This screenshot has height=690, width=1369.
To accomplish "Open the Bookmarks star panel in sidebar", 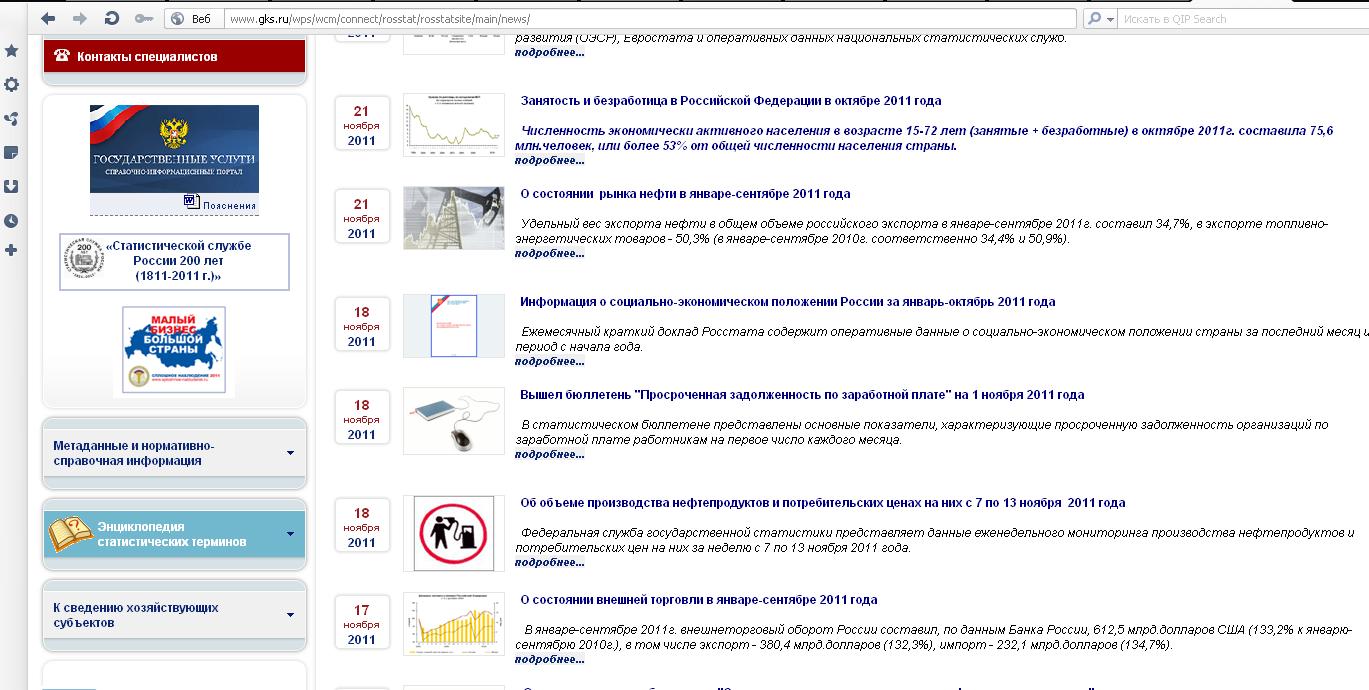I will pos(11,50).
